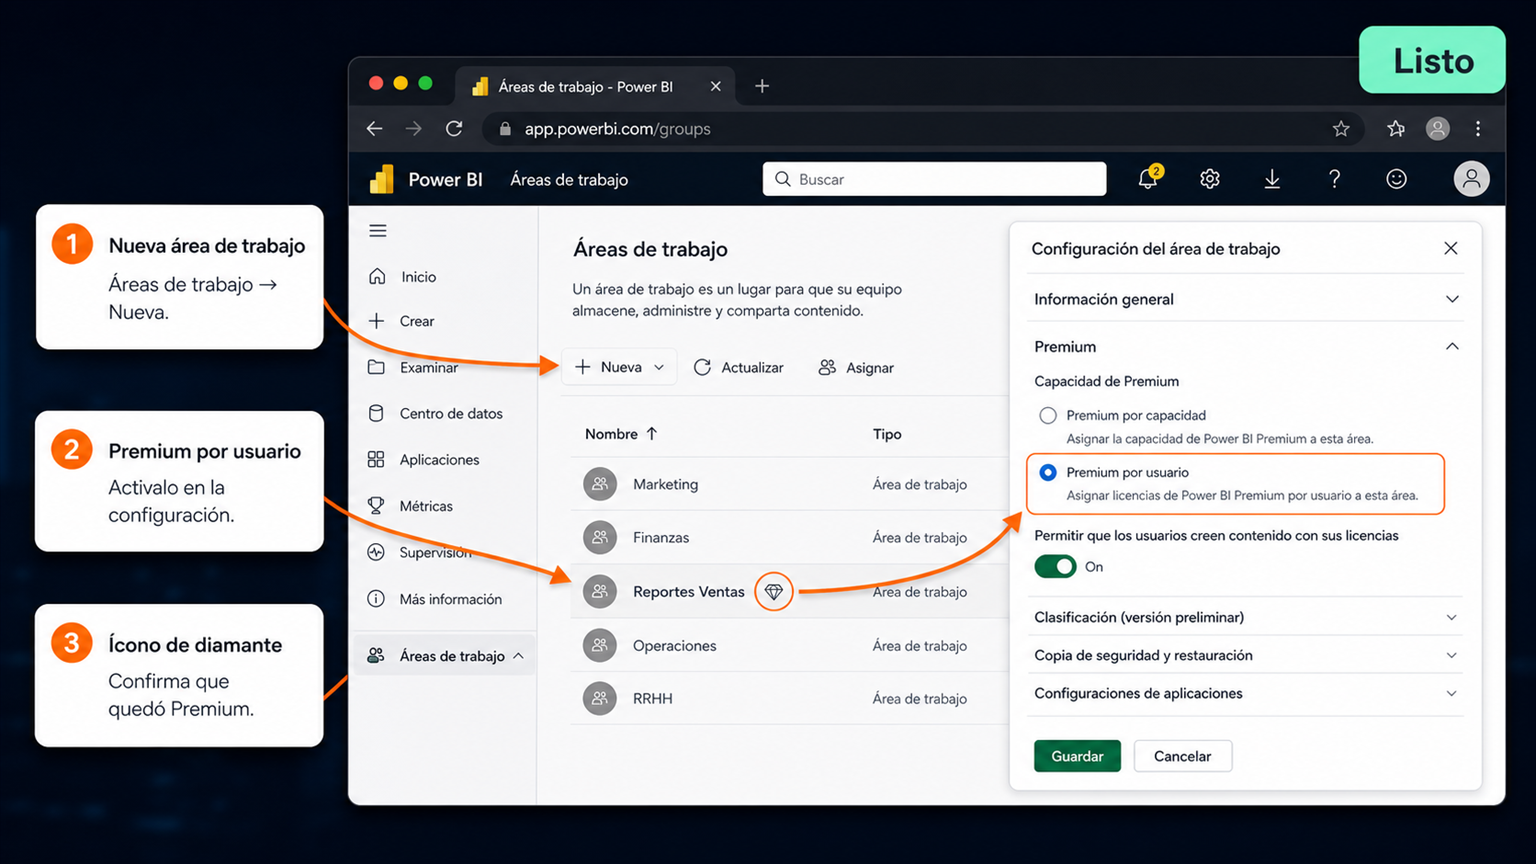1536x864 pixels.
Task: Open the browser bookmarks star list icon
Action: coord(1396,129)
